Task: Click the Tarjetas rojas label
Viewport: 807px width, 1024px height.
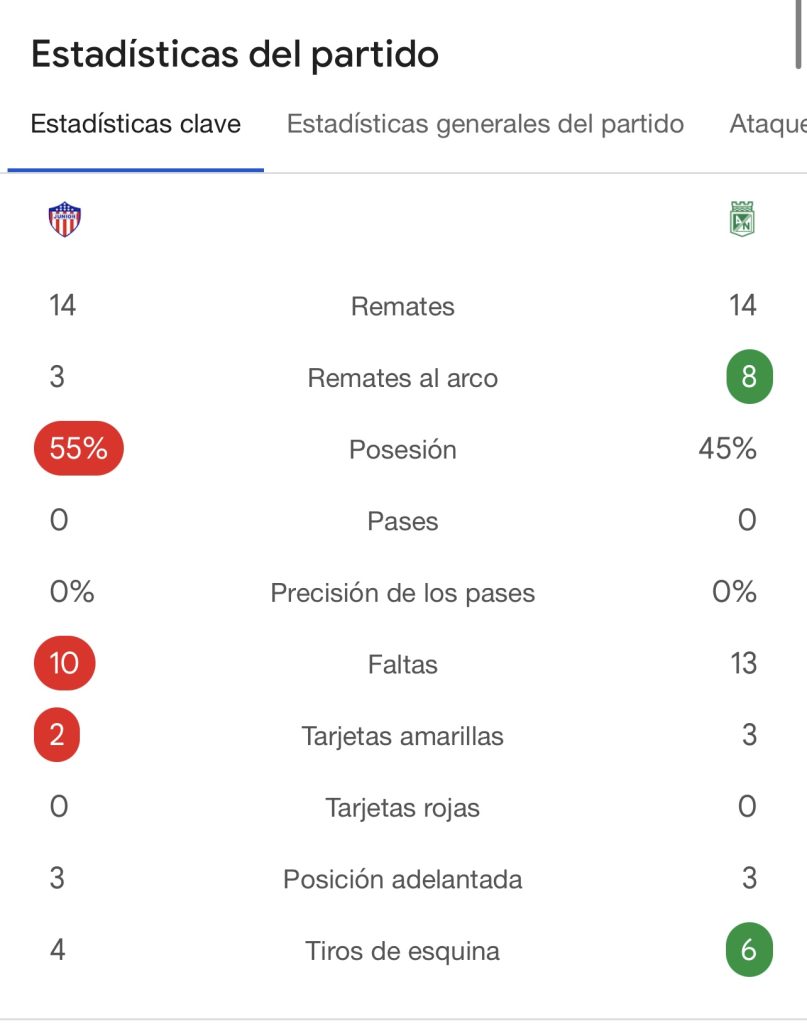Action: point(403,808)
